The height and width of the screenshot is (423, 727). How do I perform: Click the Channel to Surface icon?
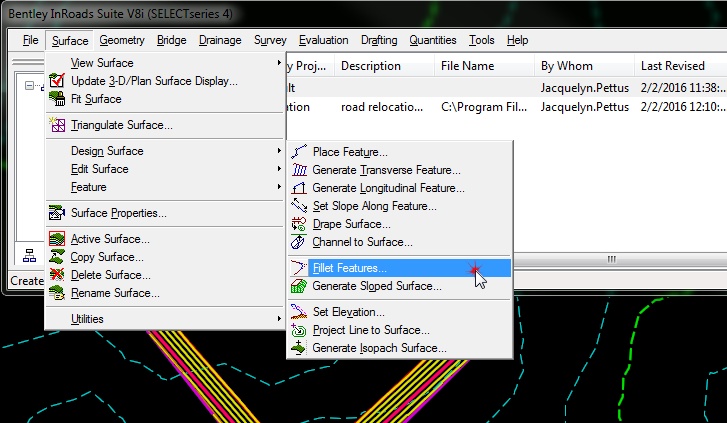(x=299, y=242)
